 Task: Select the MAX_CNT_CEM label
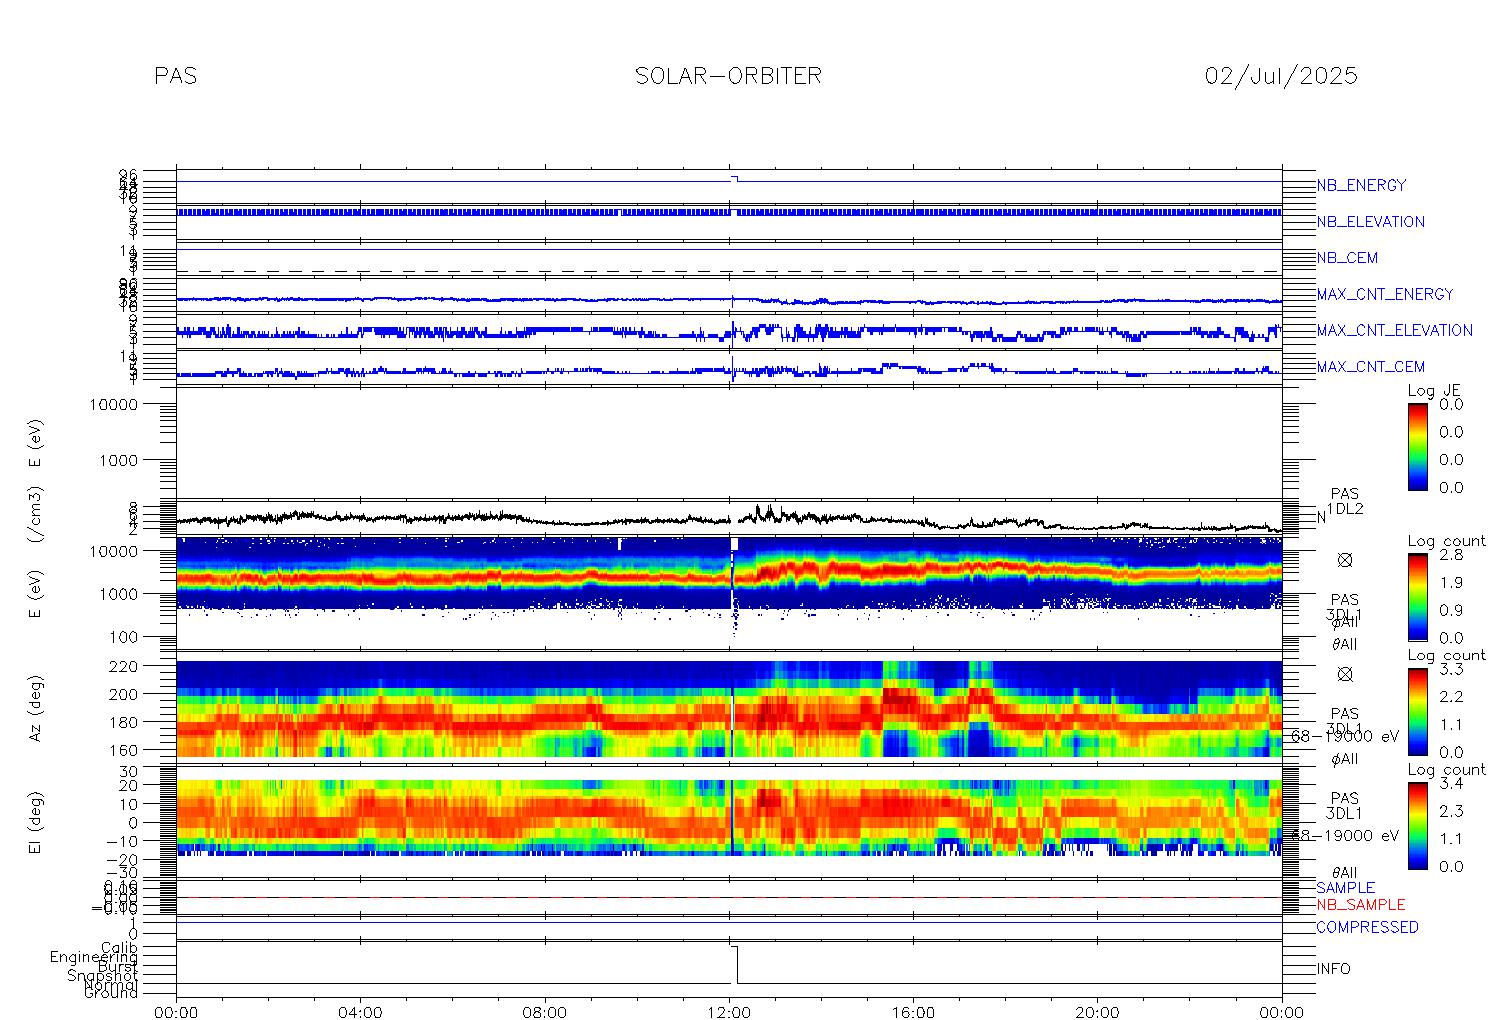coord(1371,367)
